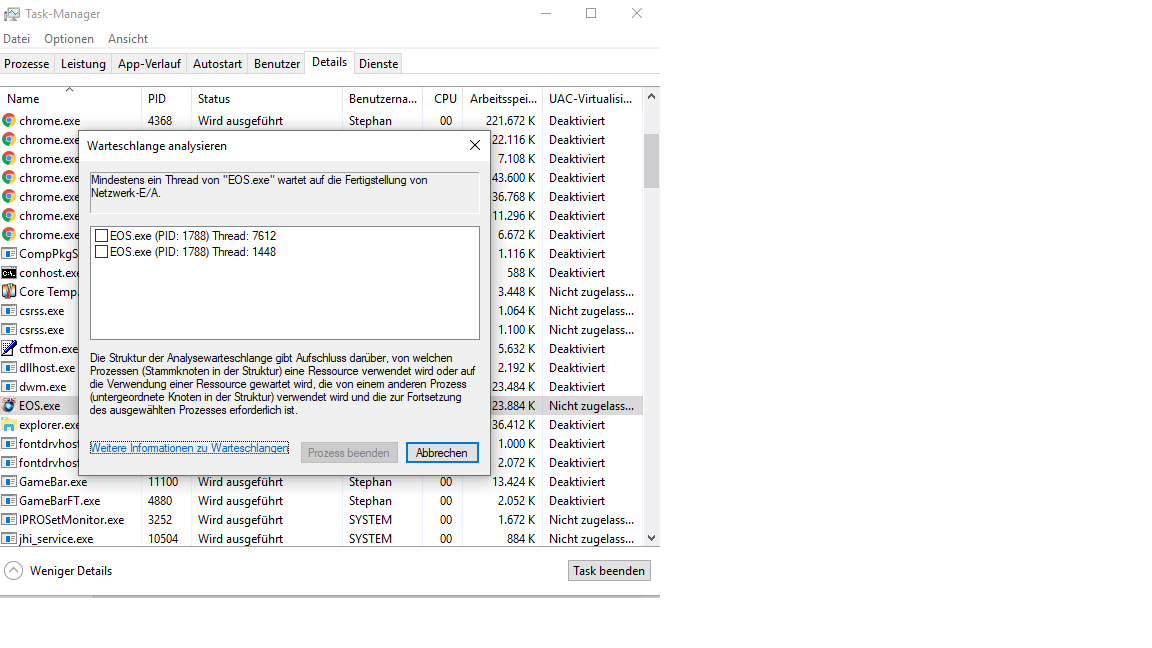Click the GameBar.exe process icon
This screenshot has height=648, width=1152.
point(9,482)
